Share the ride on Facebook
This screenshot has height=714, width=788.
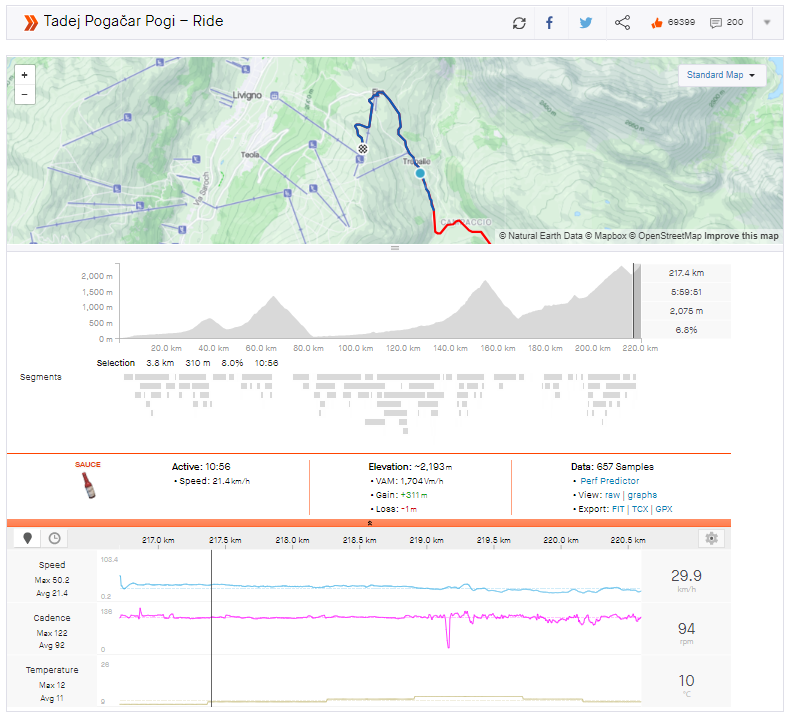tap(550, 22)
